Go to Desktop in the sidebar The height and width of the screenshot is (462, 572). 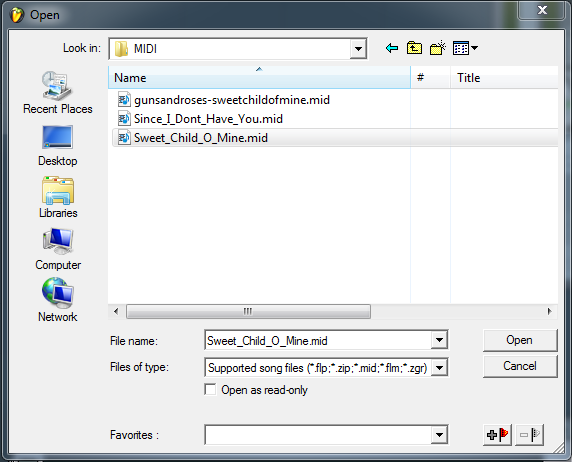tap(58, 146)
